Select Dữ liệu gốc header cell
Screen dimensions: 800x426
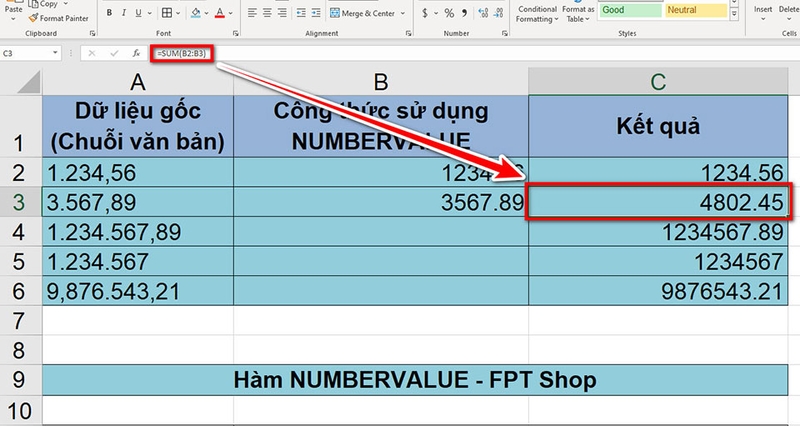[138, 126]
